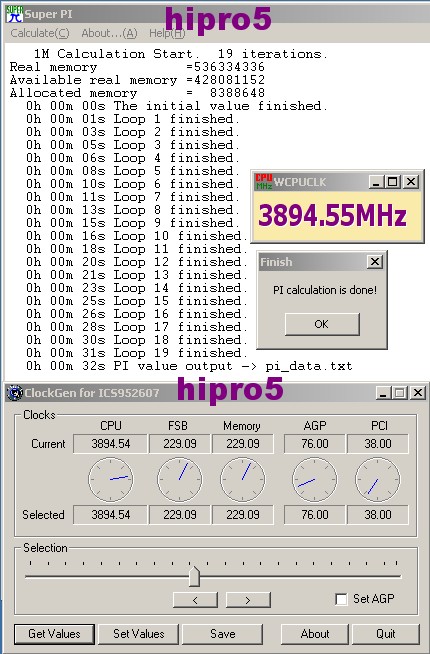The image size is (430, 654).
Task: Confirm the Finish dialog with OK
Action: point(322,324)
